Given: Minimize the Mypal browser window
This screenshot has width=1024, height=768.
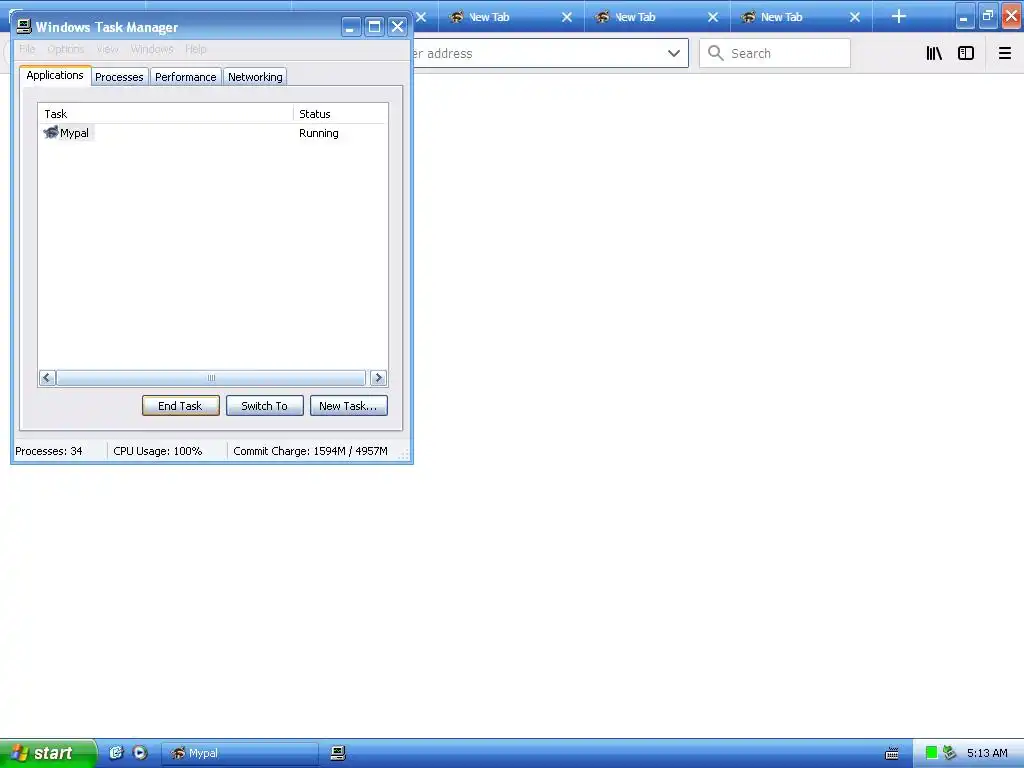Looking at the screenshot, I should (964, 16).
